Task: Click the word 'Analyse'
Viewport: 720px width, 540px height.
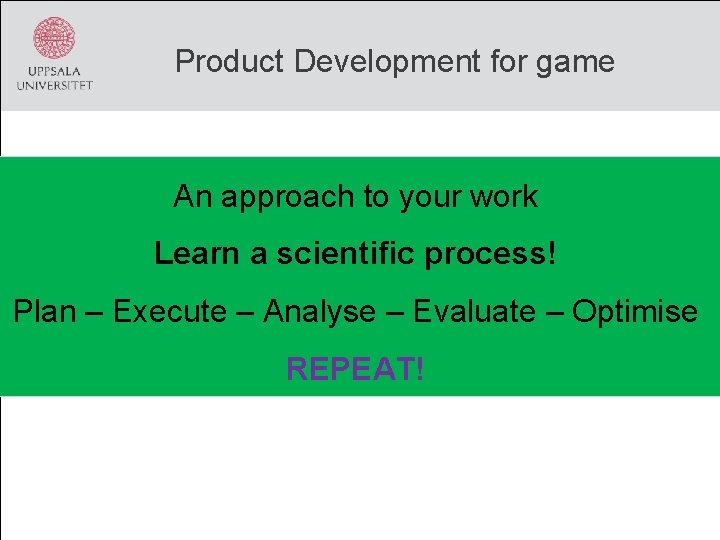Action: 320,312
